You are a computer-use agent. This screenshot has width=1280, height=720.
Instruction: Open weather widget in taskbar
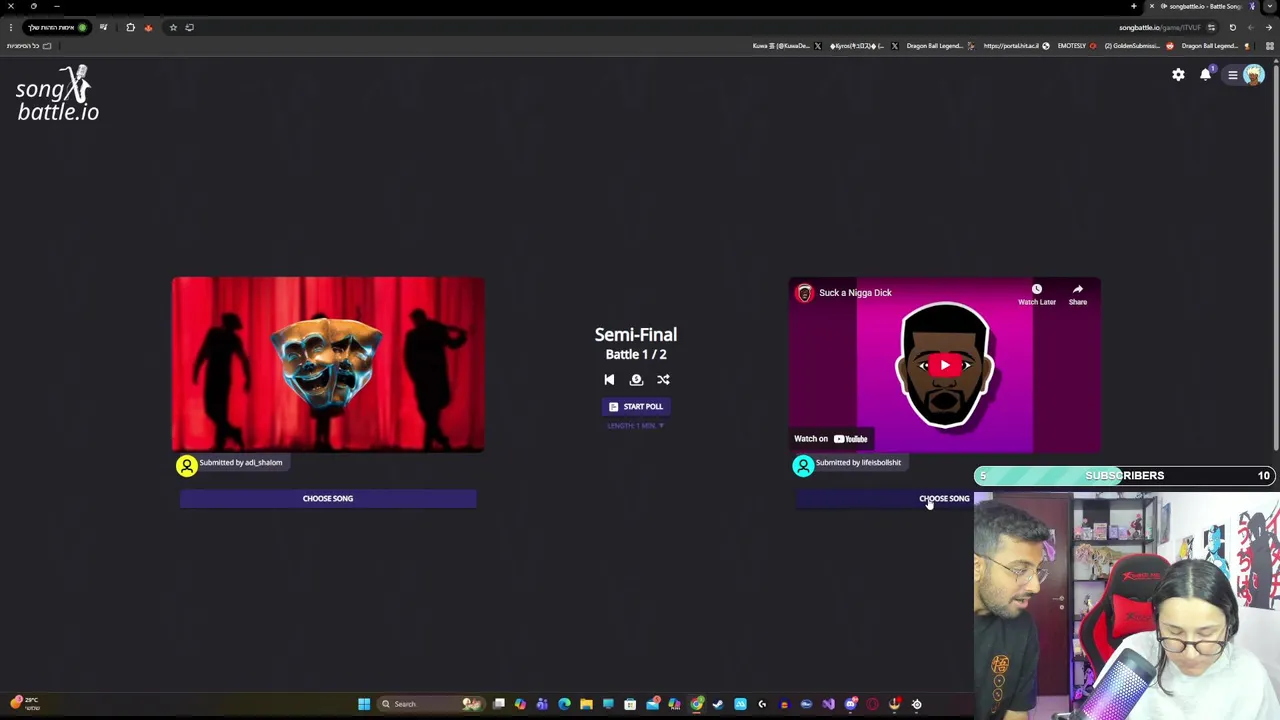(x=24, y=704)
